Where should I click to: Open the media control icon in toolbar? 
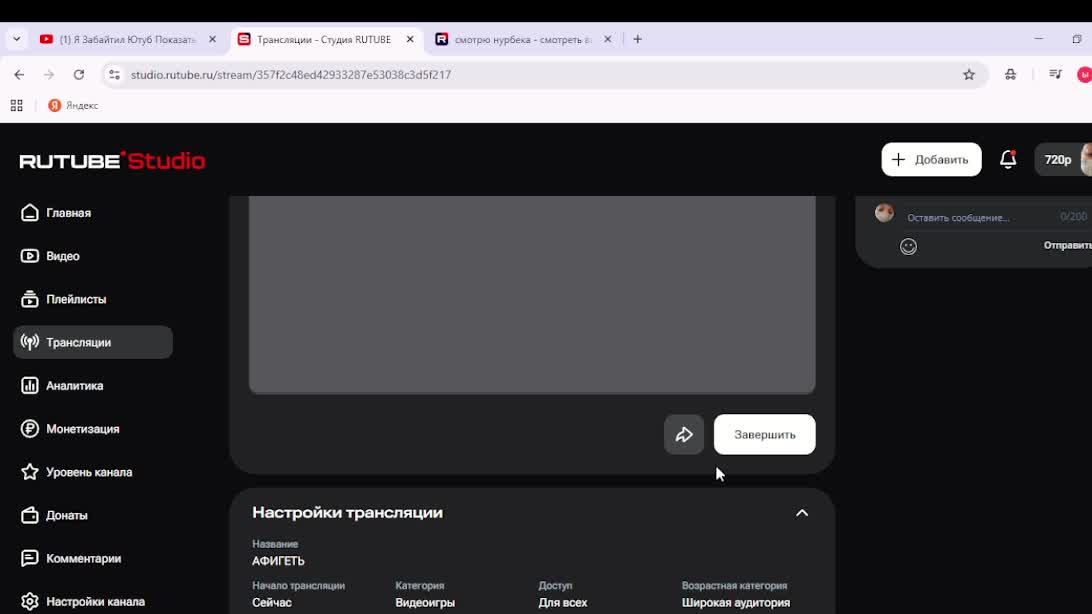pyautogui.click(x=1055, y=74)
